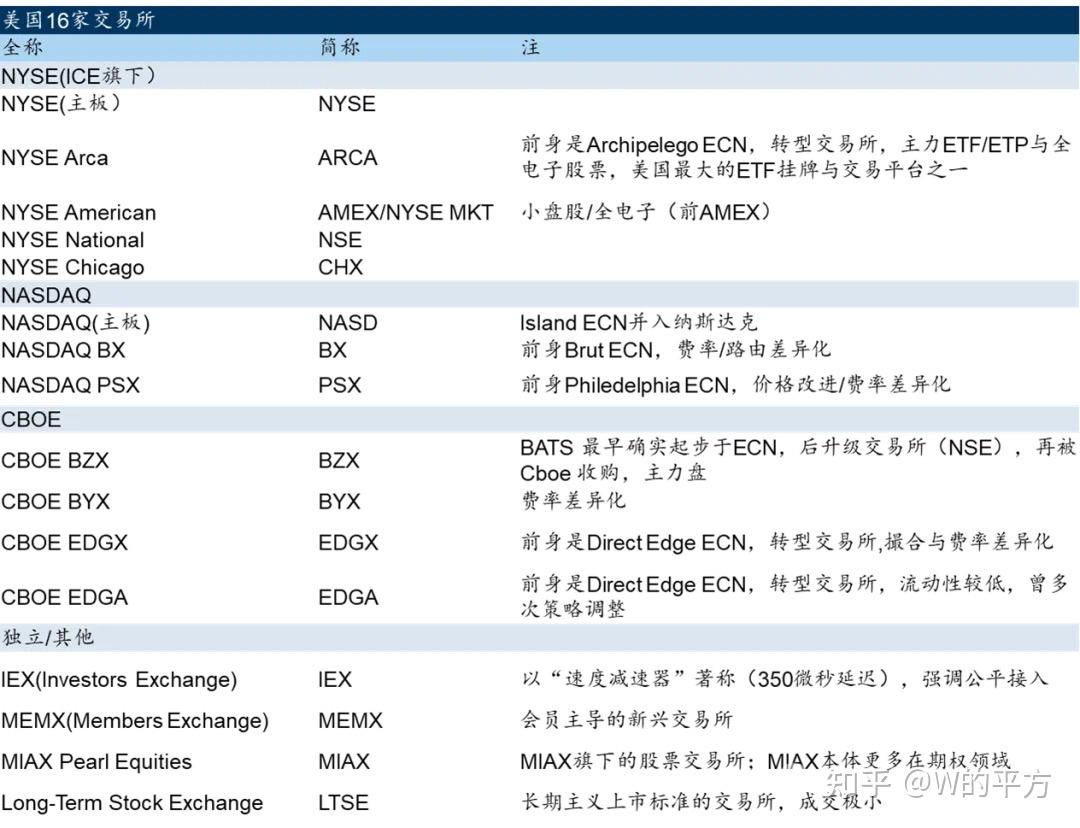
Task: Click the 速度减速器 note for IEX
Action: coord(784,679)
